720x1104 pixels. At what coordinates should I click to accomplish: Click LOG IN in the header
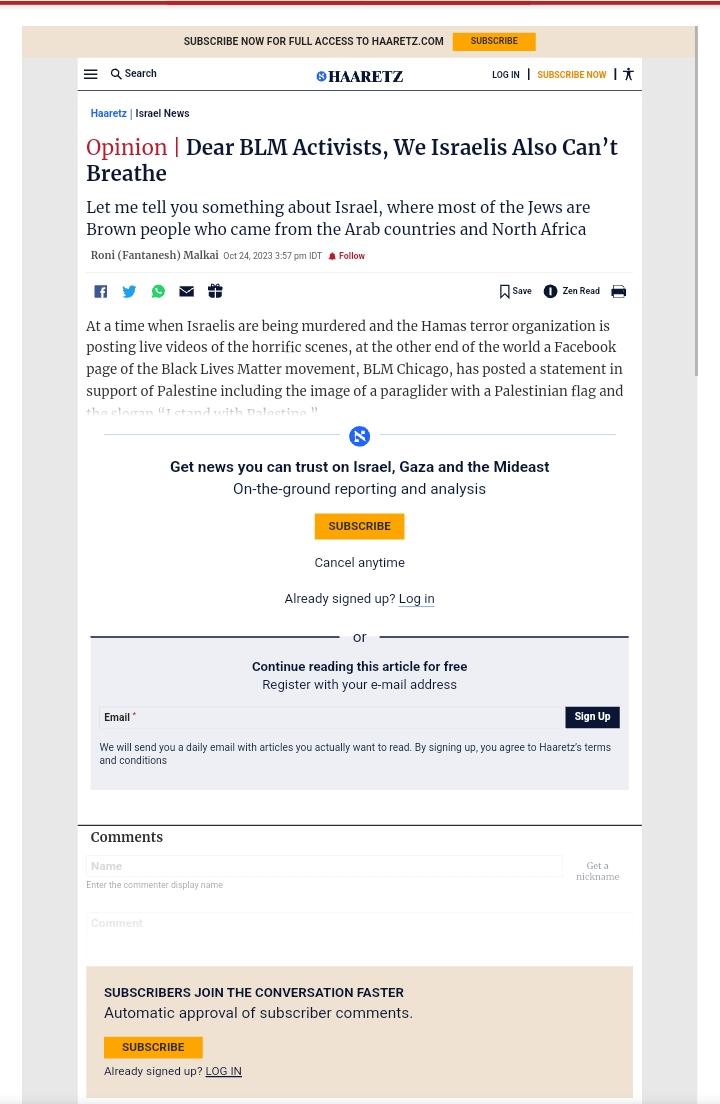[x=505, y=75]
